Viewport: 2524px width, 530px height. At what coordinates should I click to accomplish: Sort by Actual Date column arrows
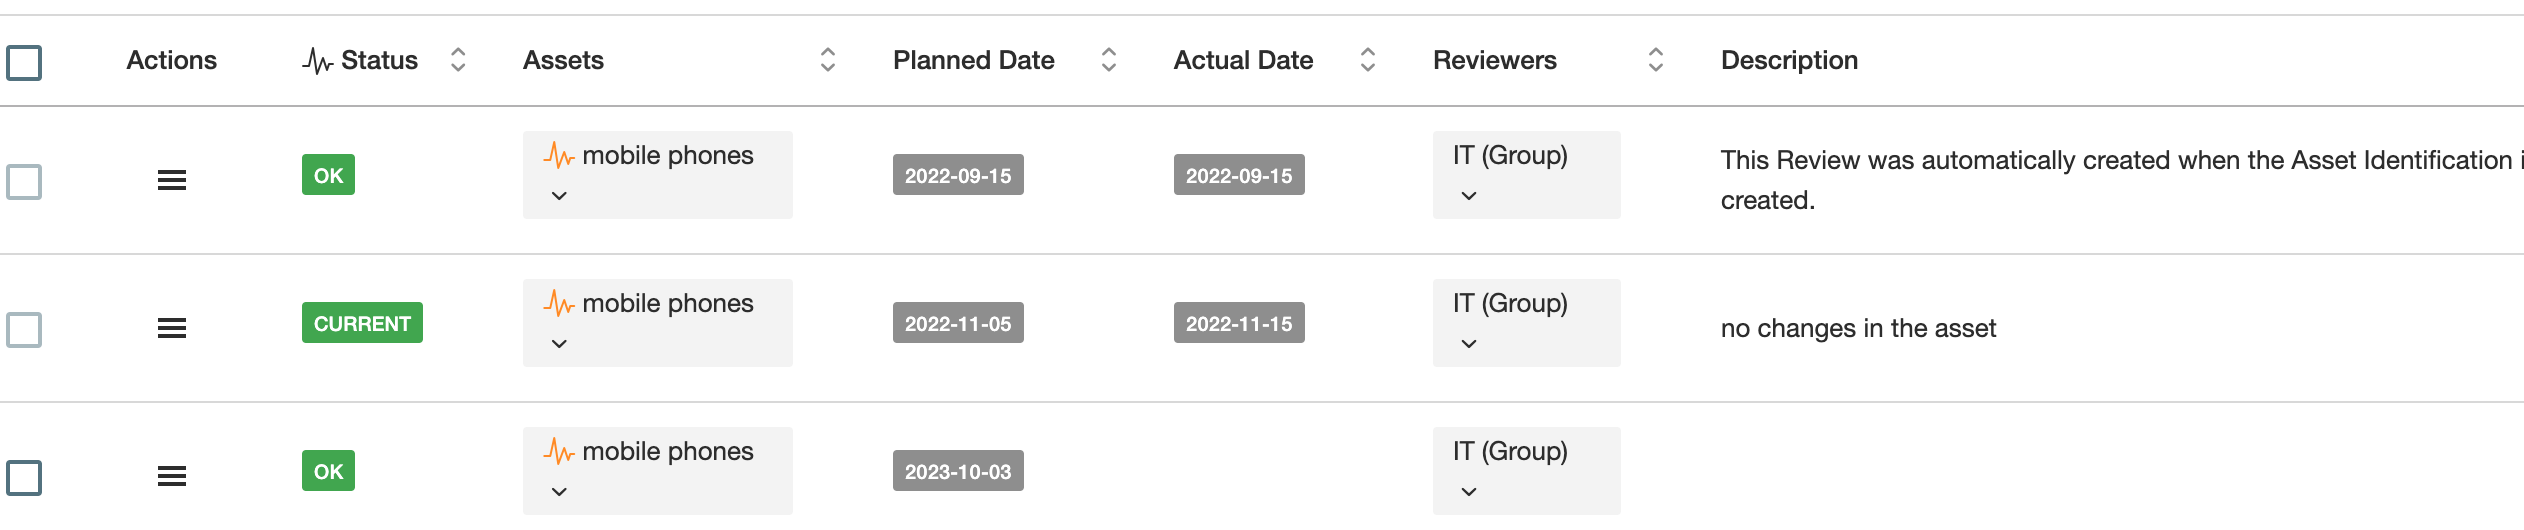(1367, 60)
